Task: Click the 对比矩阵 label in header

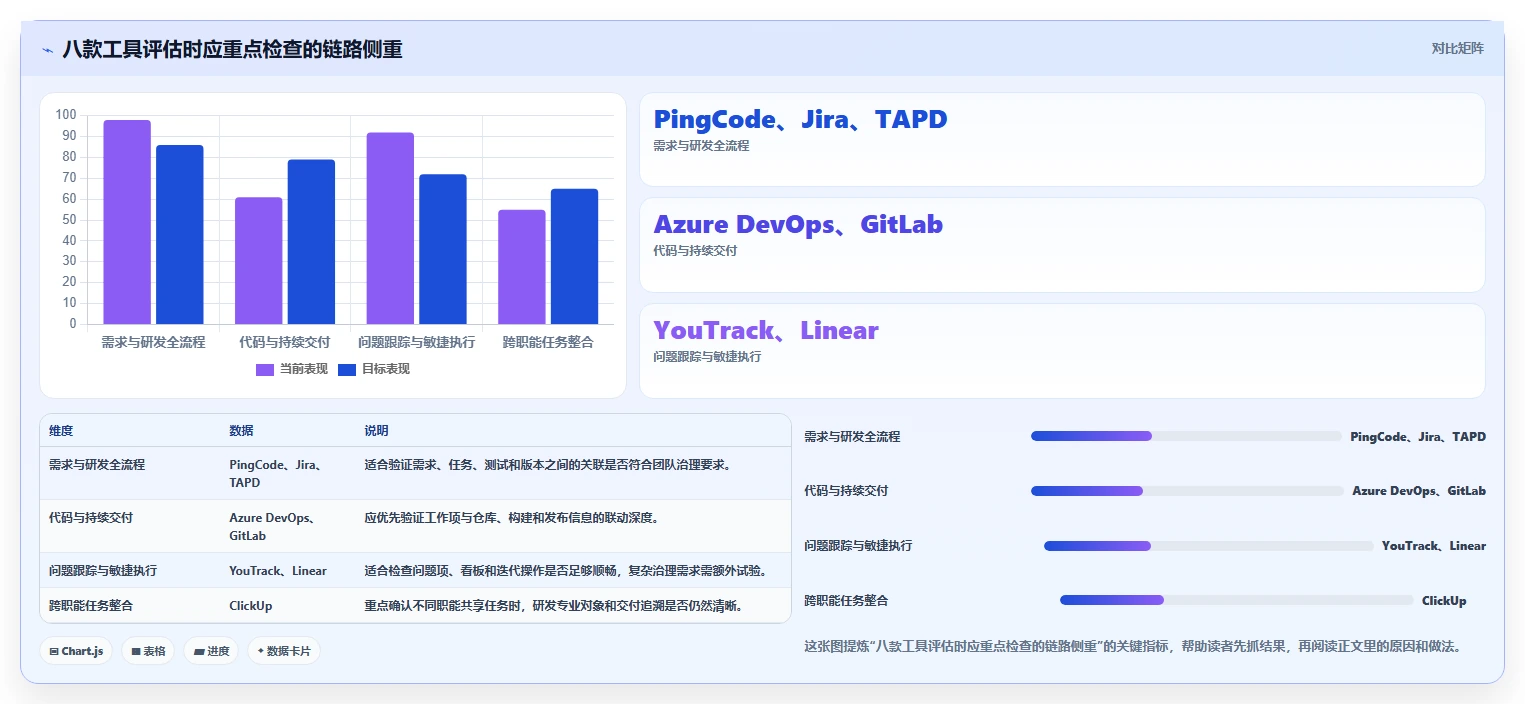Action: [x=1457, y=48]
